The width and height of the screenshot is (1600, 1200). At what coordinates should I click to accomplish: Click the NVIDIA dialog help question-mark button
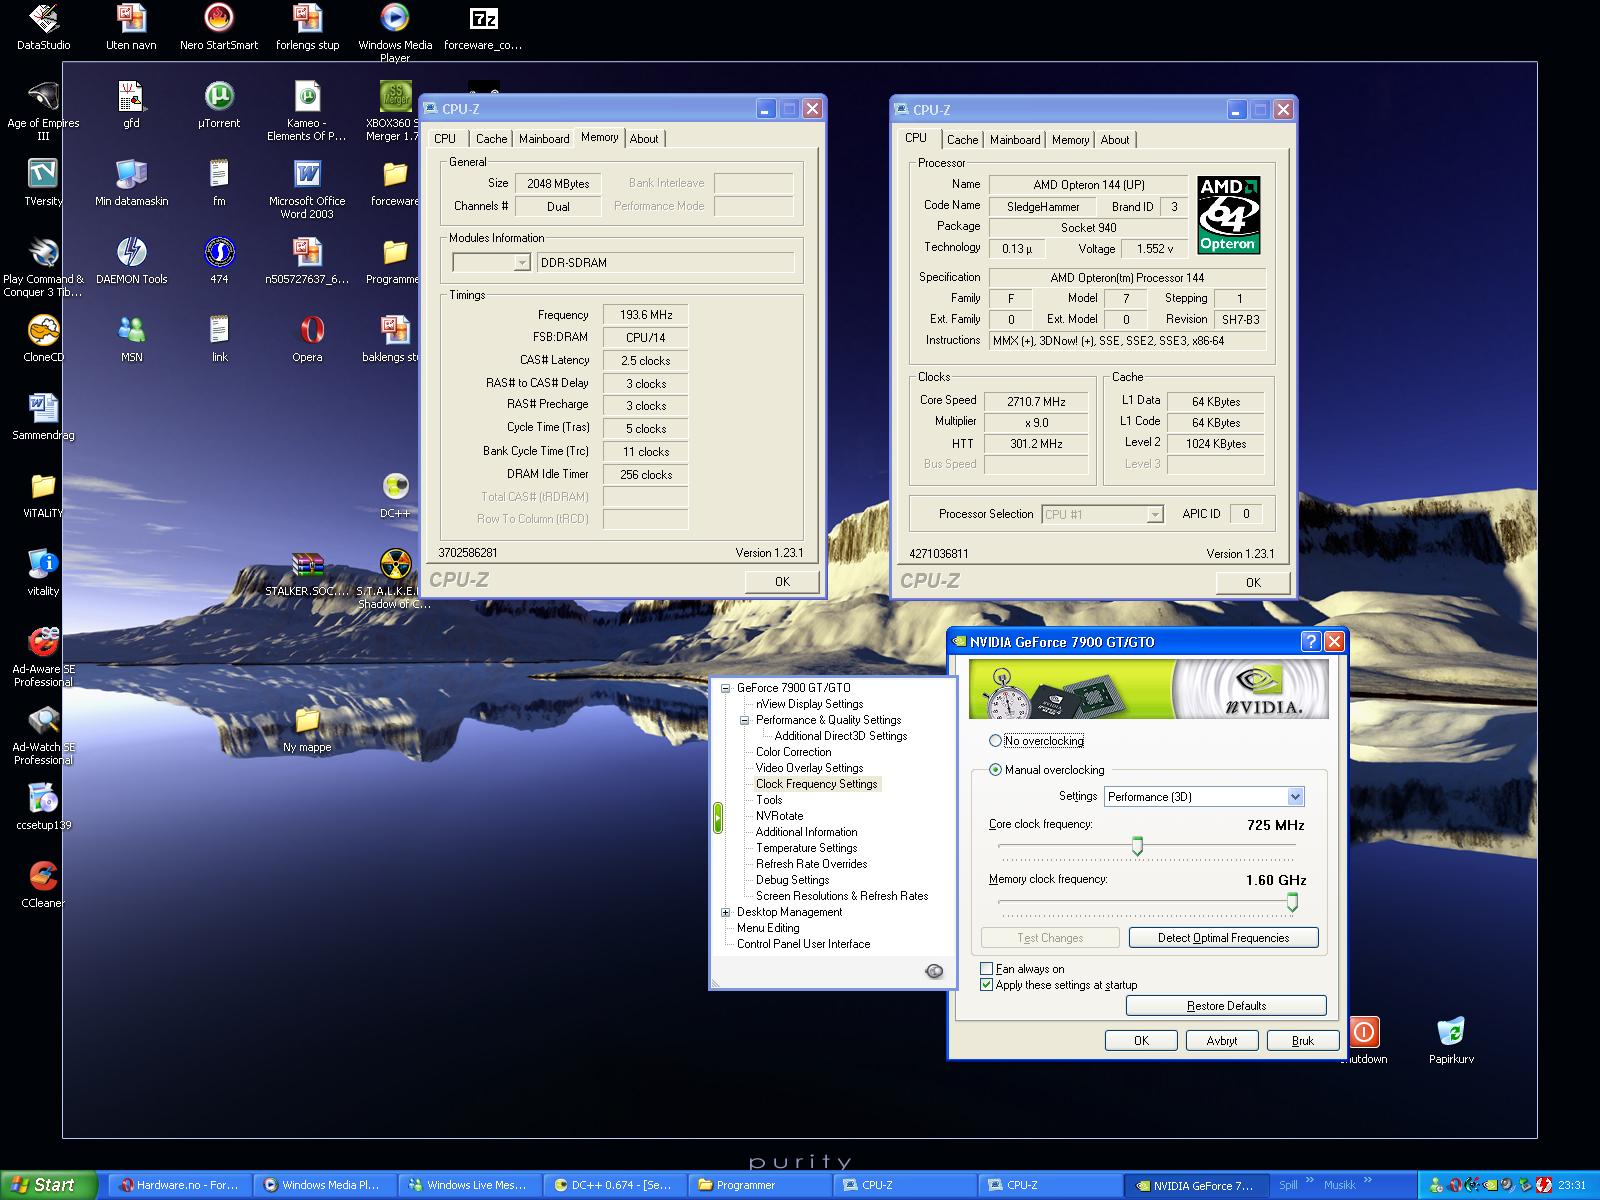point(1310,642)
